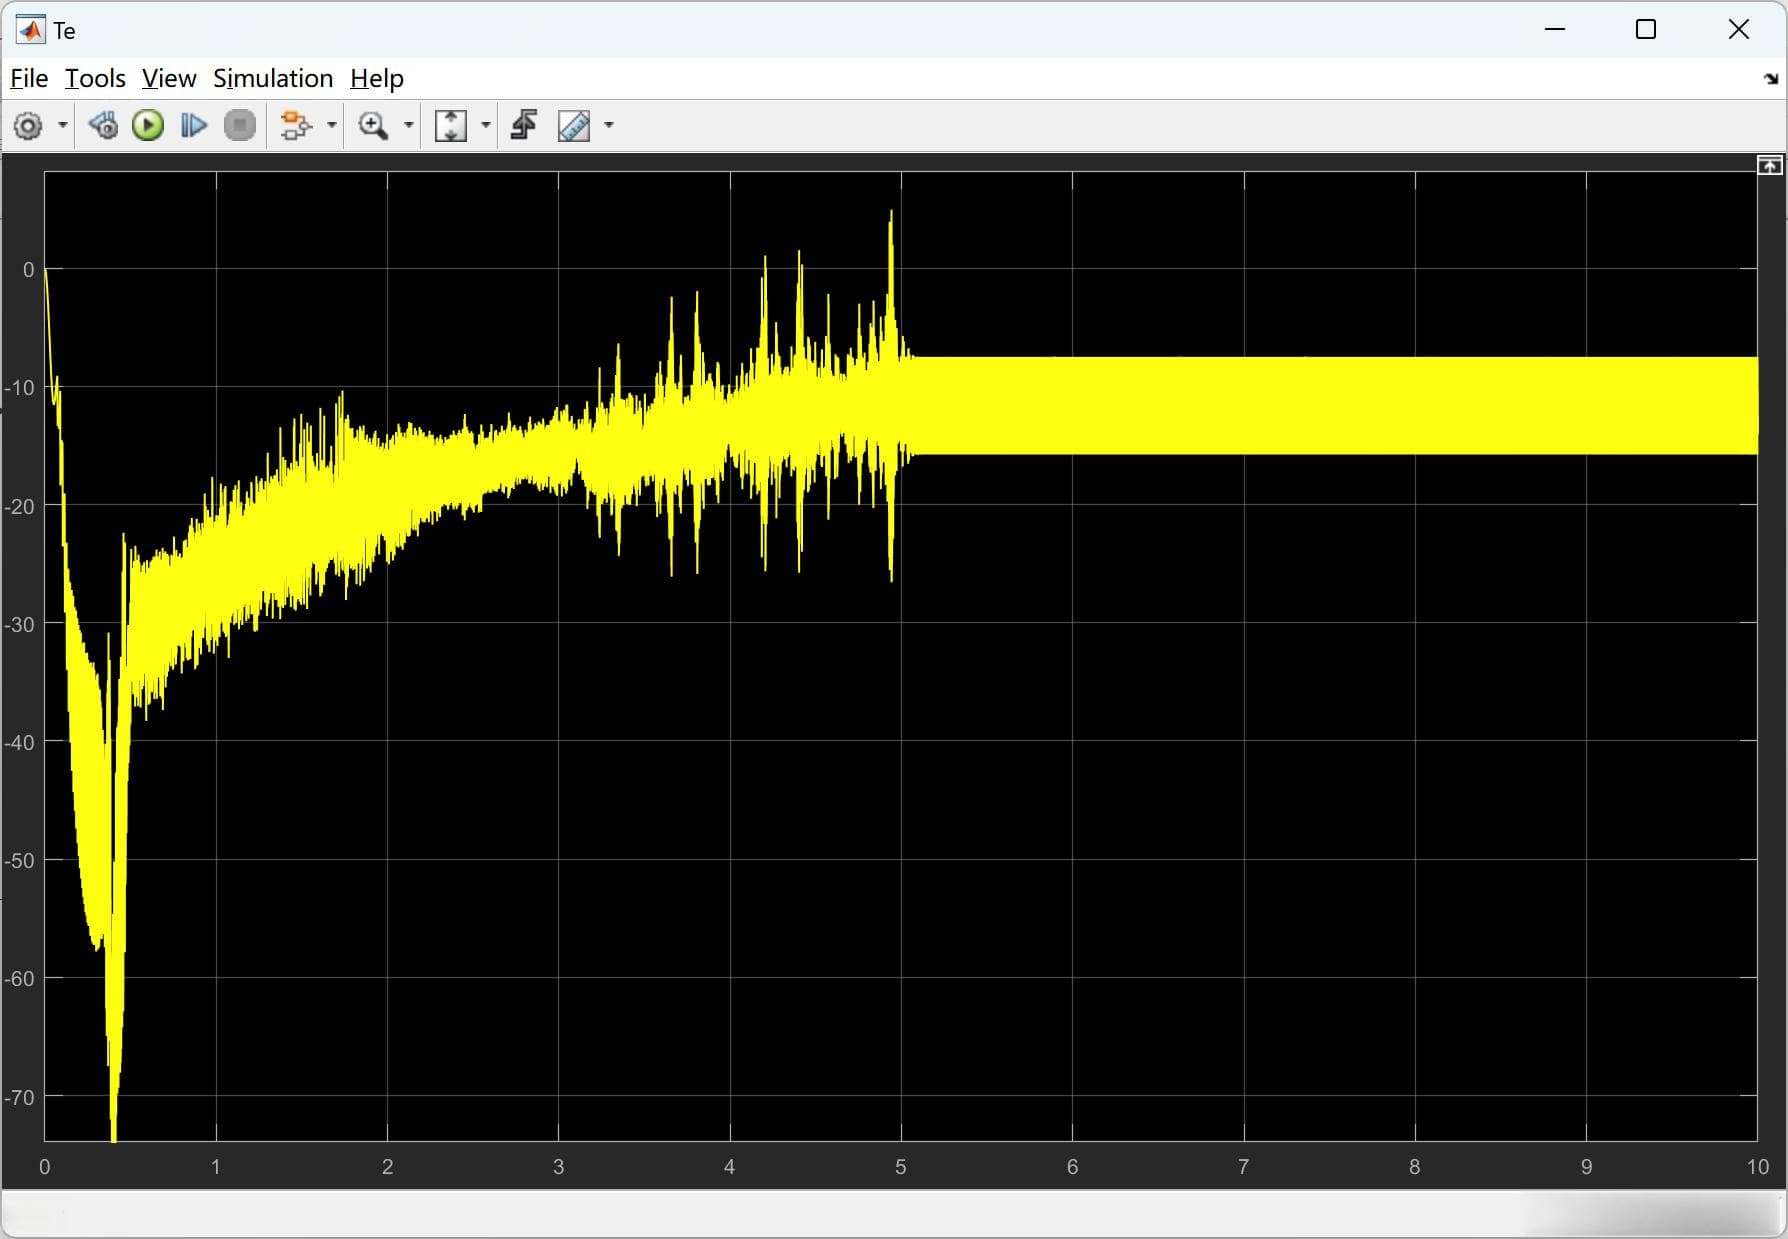Expand dropdown arrow beside Cursor Measurements icon
1788x1239 pixels.
point(609,126)
